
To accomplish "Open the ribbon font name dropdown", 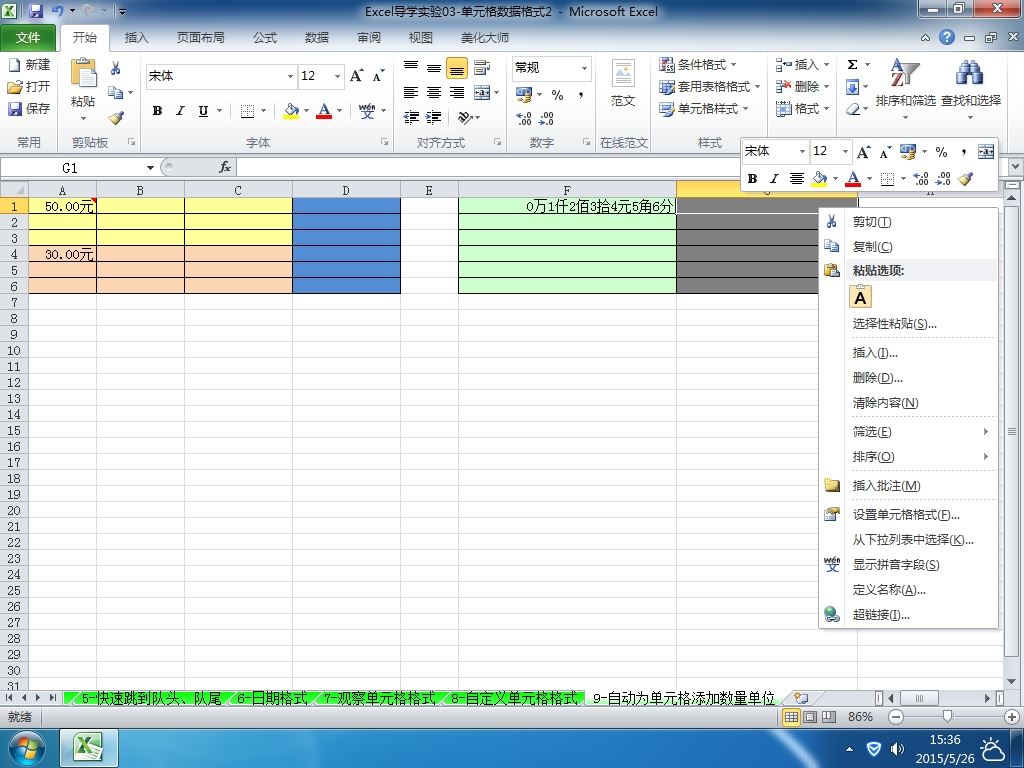I will 290,76.
